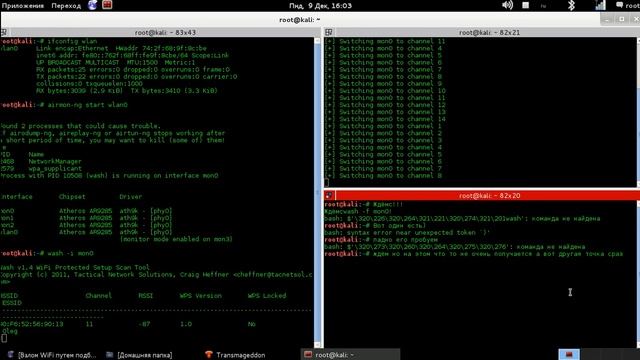640x360 pixels.
Task: Click 'RSSI' column header in wash output
Action: 145,296
